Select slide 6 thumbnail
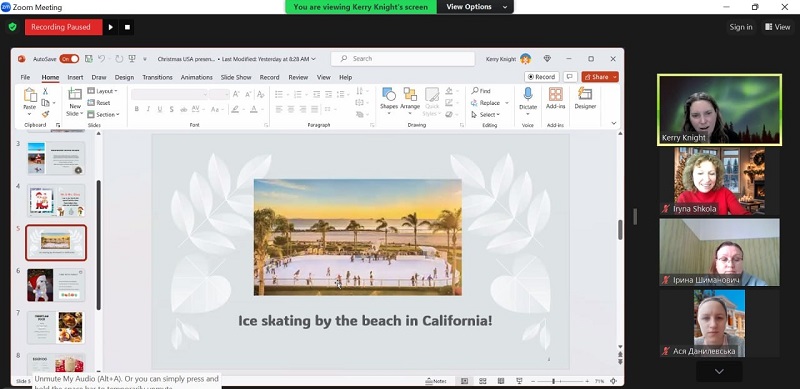Screen dimensions: 800x389 56,285
